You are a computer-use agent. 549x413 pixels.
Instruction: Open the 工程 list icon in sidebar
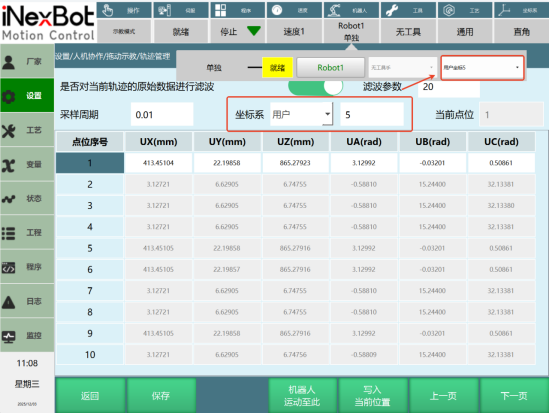[9, 233]
